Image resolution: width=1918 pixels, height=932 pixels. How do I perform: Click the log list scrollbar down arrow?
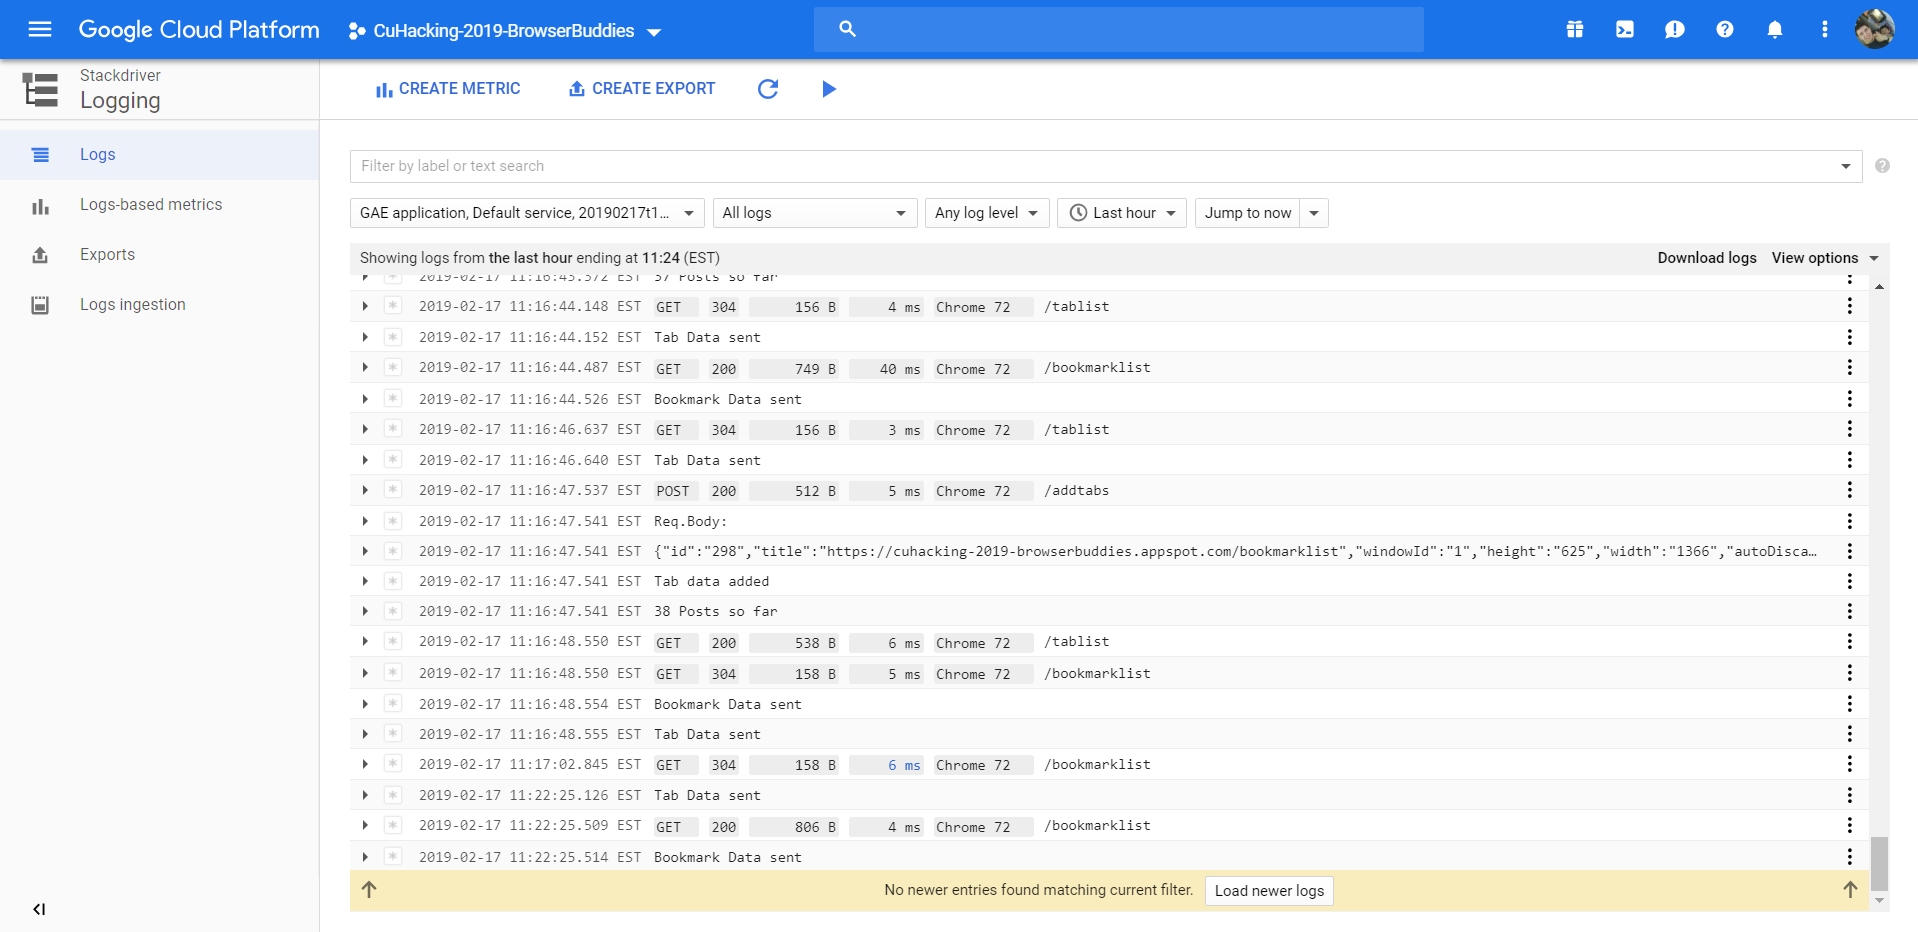coord(1880,901)
